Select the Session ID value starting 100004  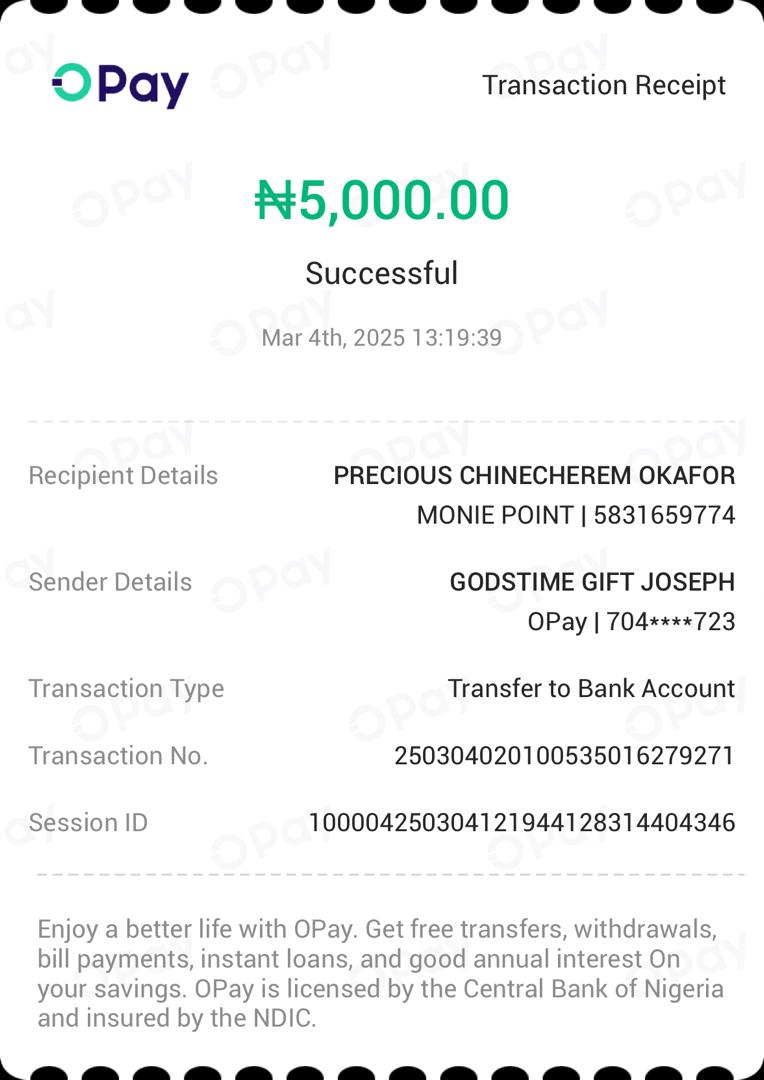point(521,823)
